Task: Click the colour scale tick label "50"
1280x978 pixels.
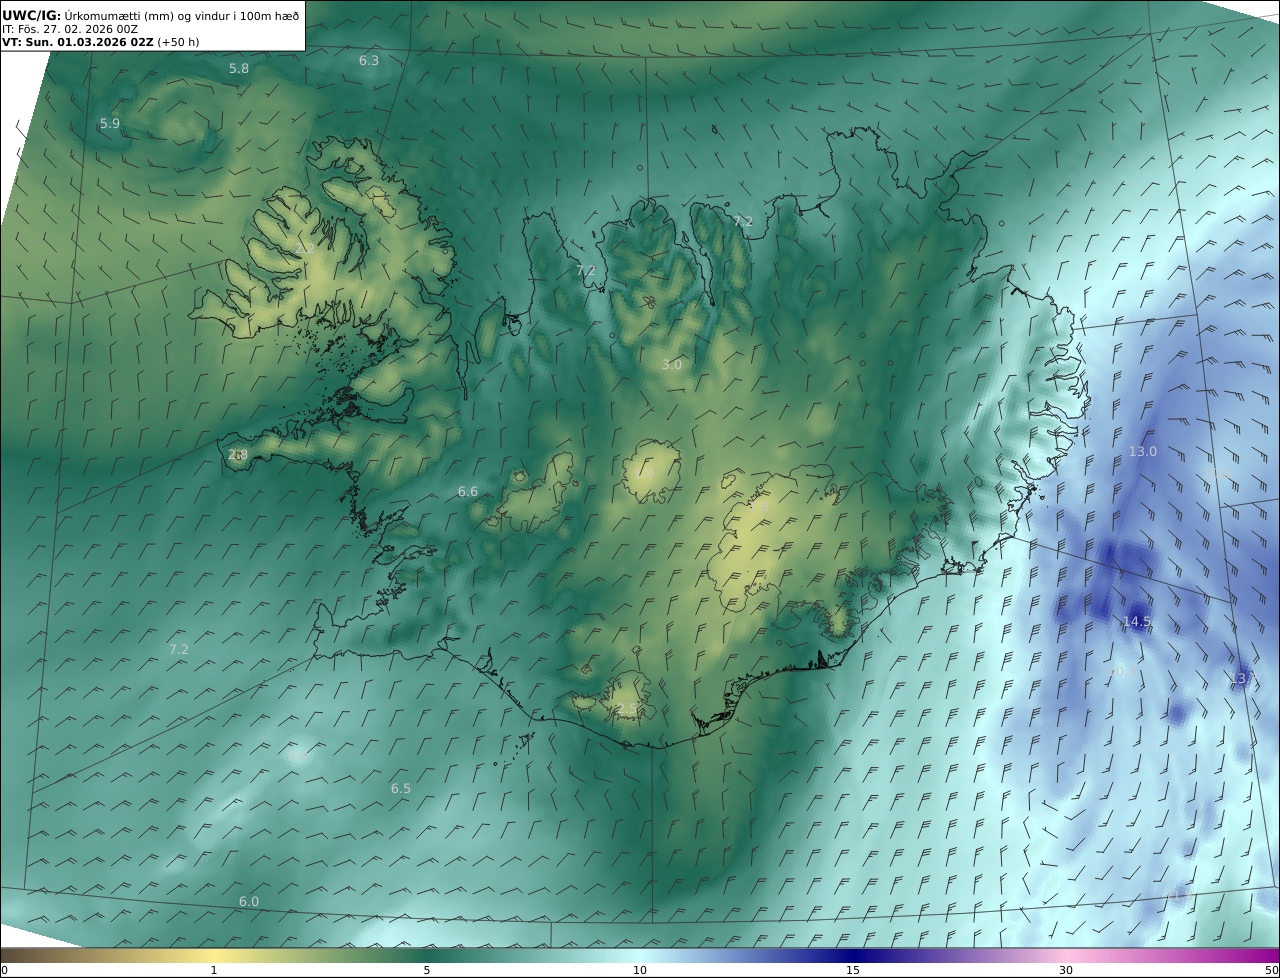Action: pos(1272,970)
